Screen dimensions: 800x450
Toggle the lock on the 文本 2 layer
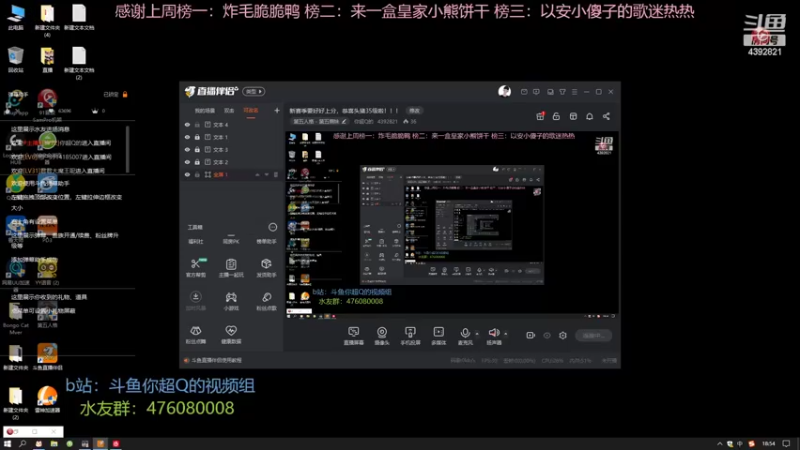coord(197,162)
